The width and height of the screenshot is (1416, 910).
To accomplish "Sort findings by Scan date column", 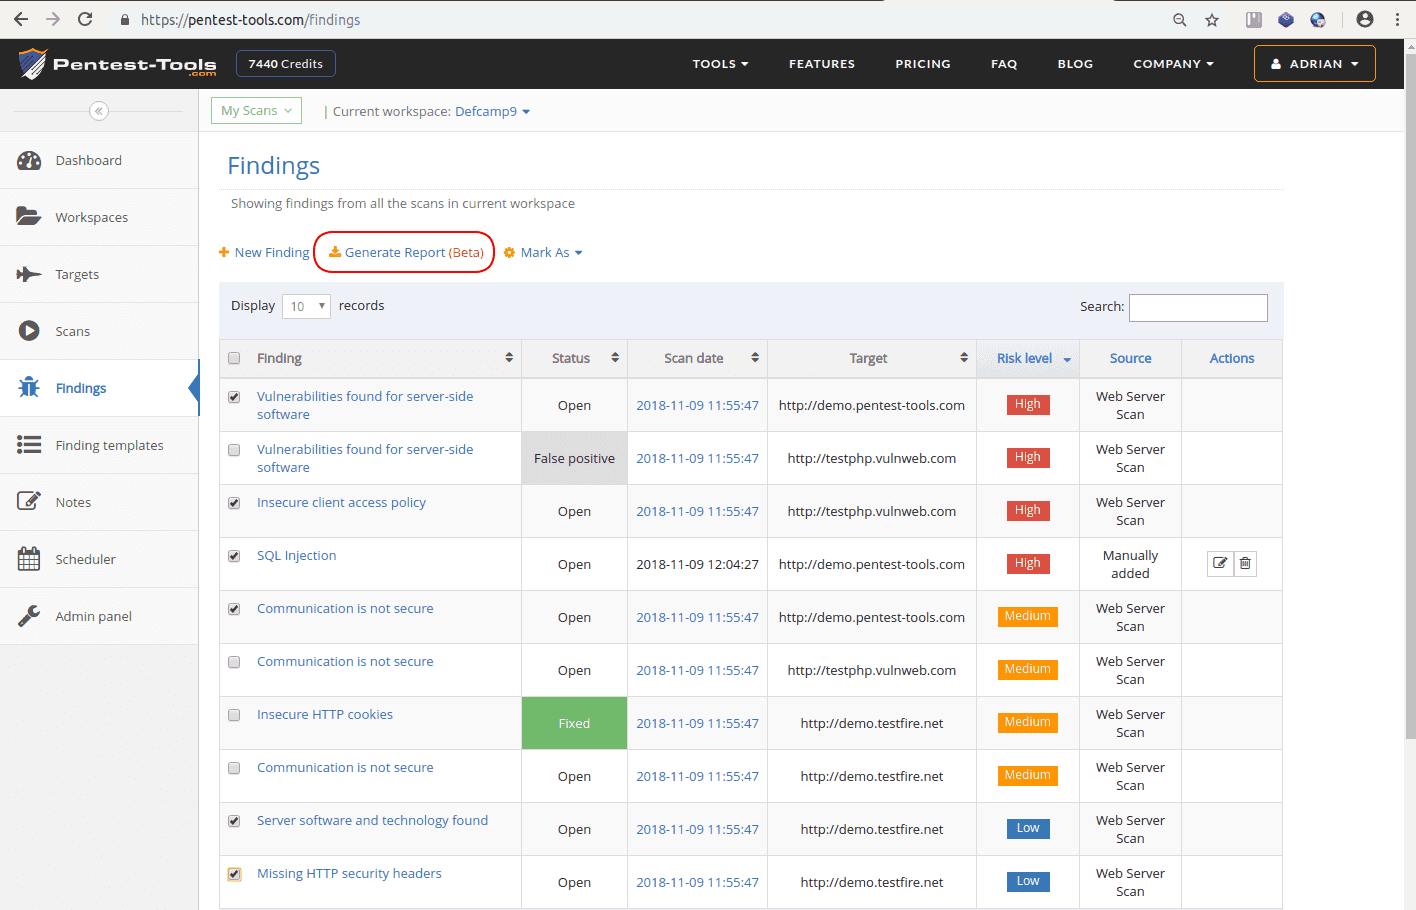I will [696, 358].
